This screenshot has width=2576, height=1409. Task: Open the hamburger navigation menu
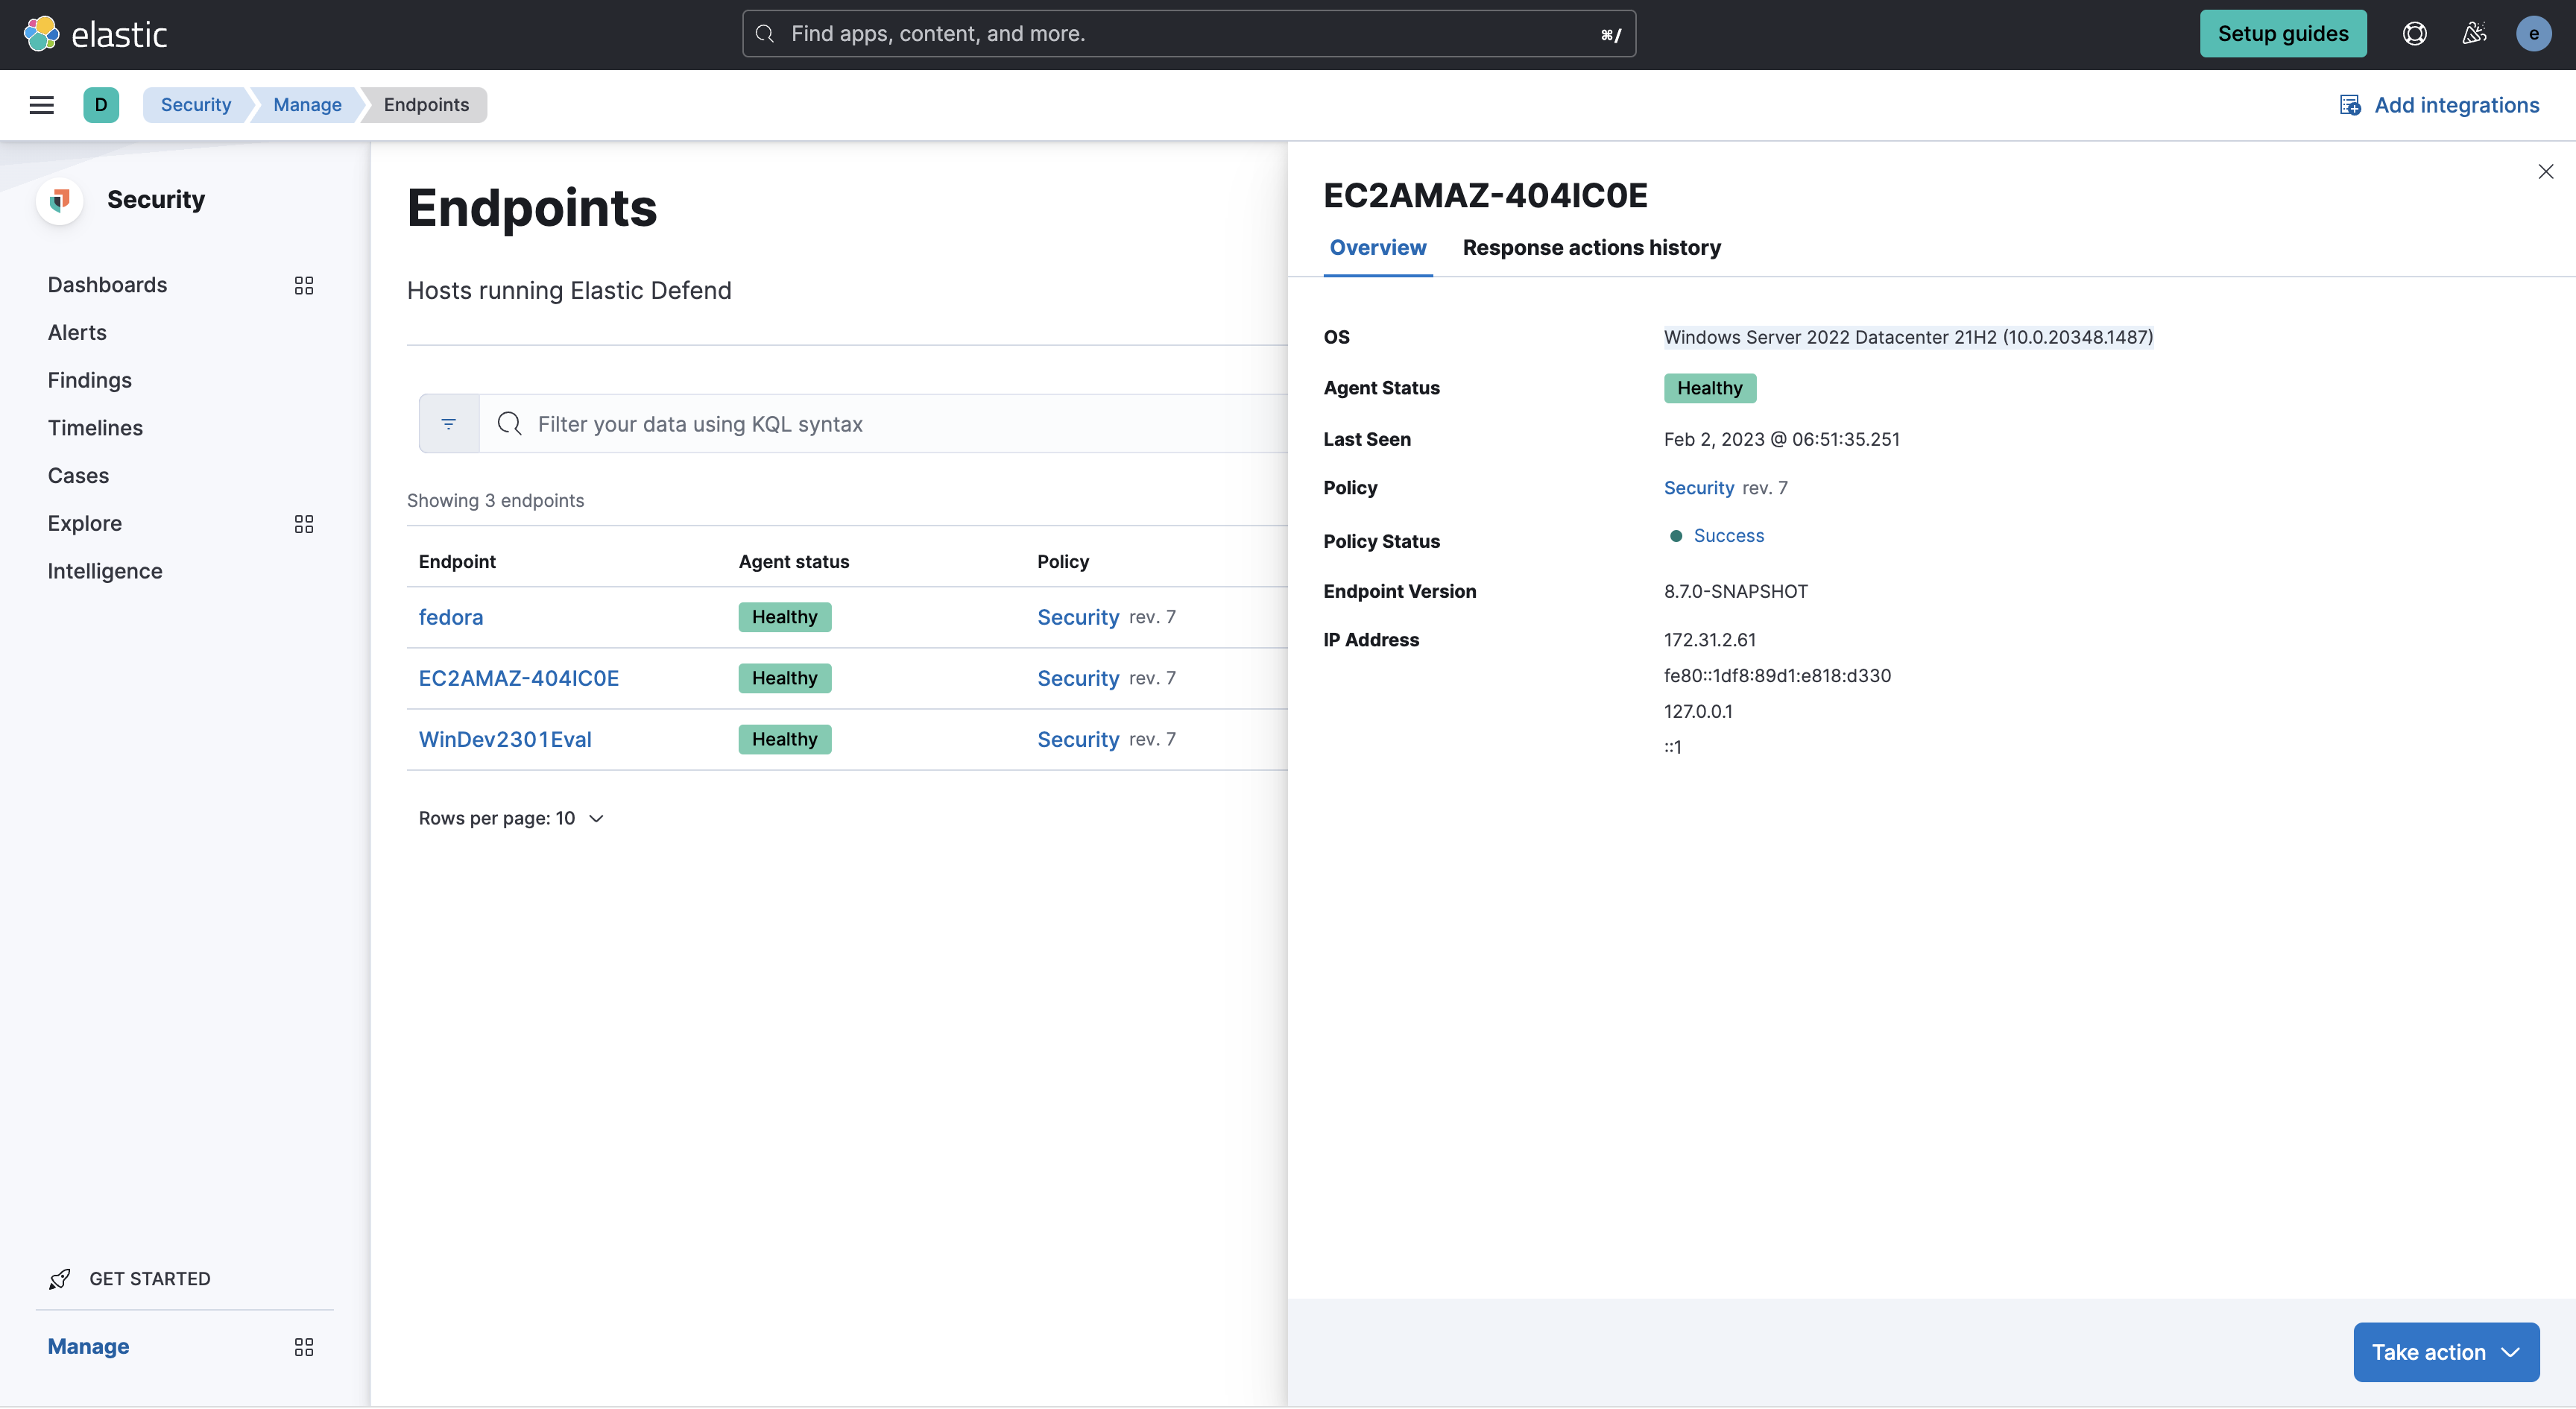[x=41, y=104]
